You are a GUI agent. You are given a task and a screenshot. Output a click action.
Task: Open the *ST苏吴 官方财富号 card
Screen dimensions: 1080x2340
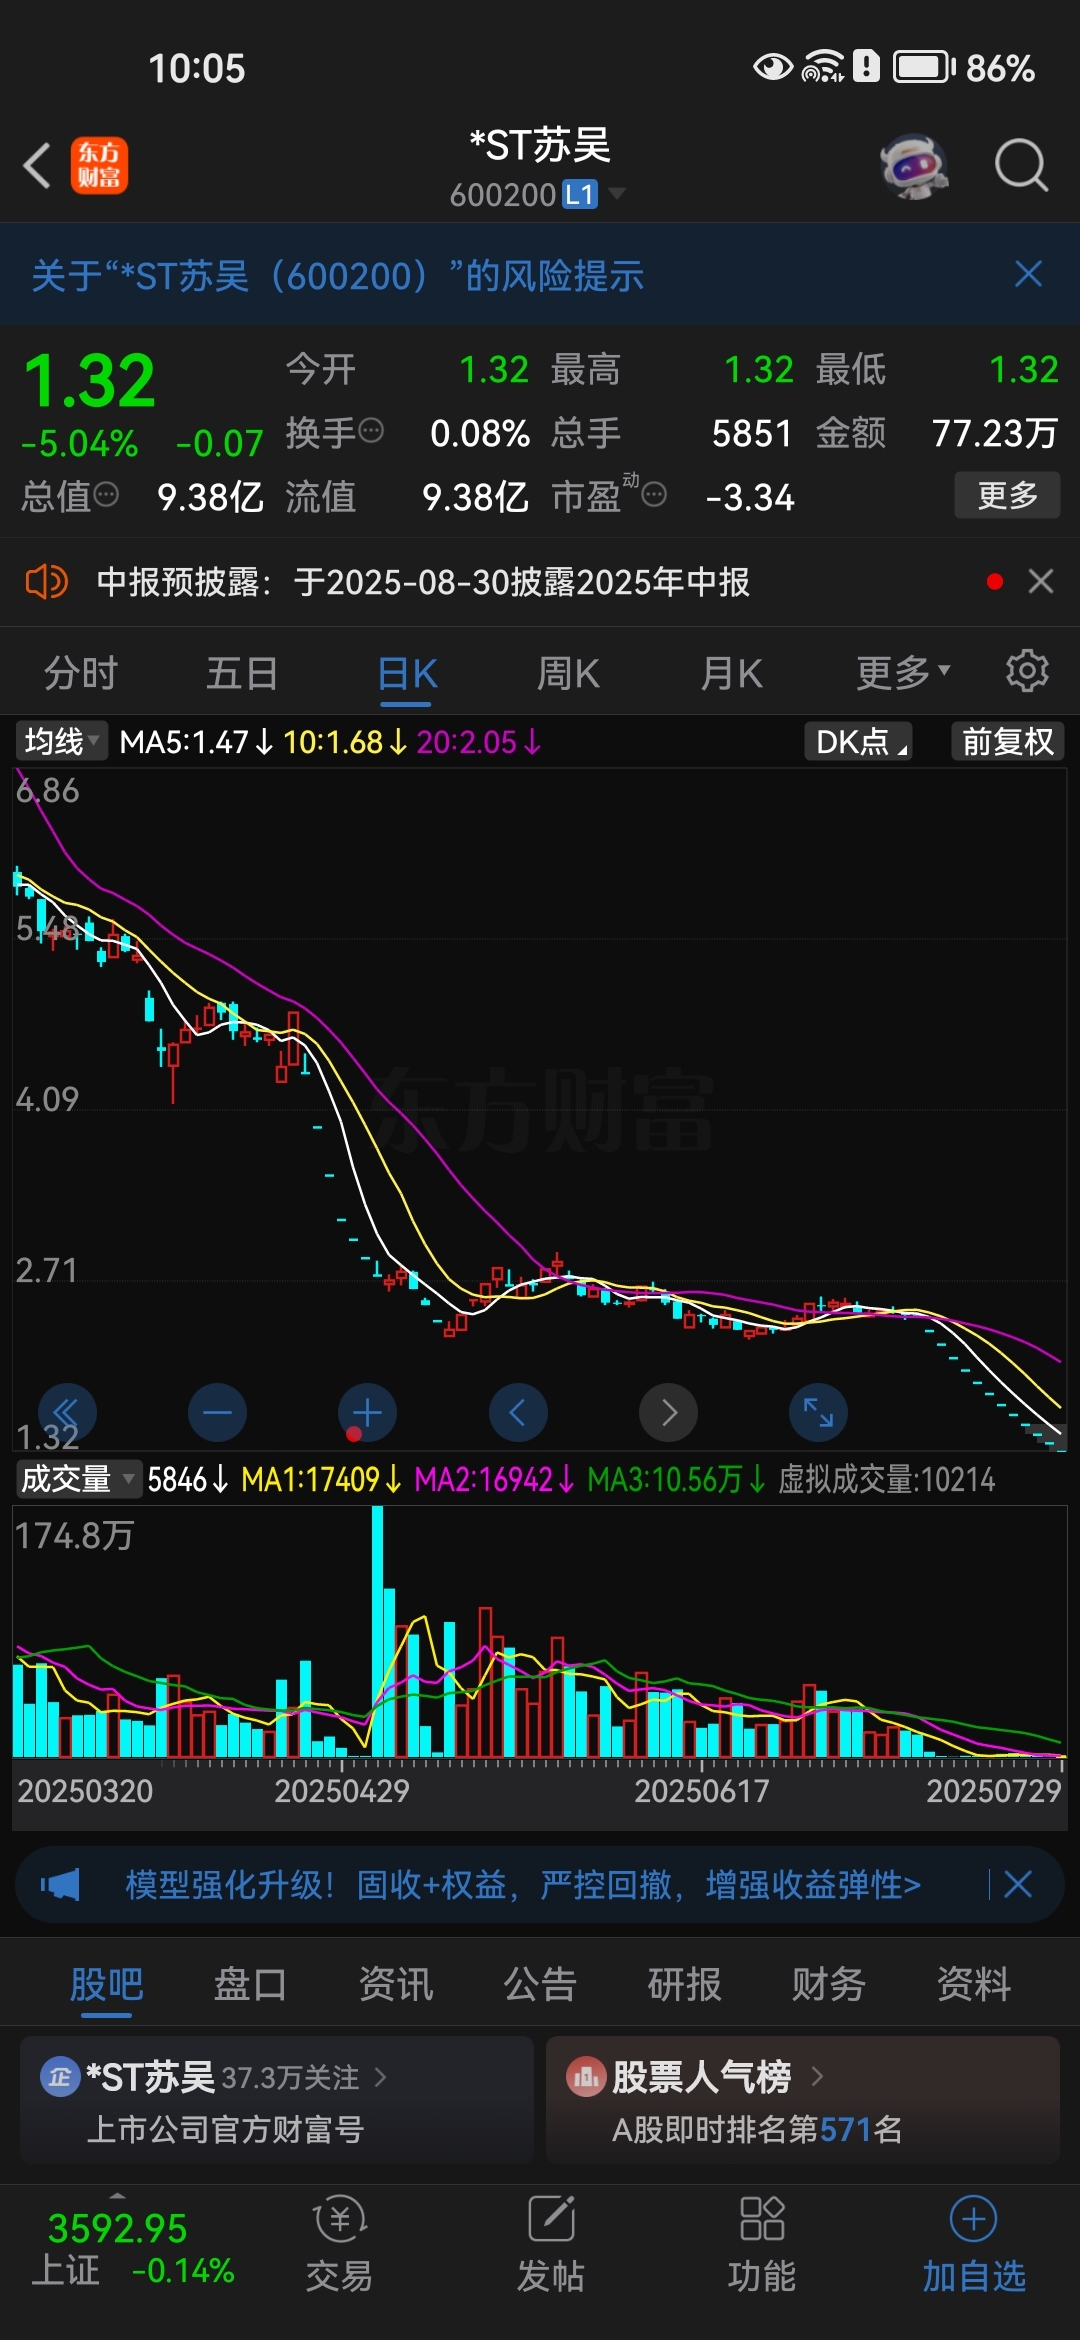coord(277,2100)
